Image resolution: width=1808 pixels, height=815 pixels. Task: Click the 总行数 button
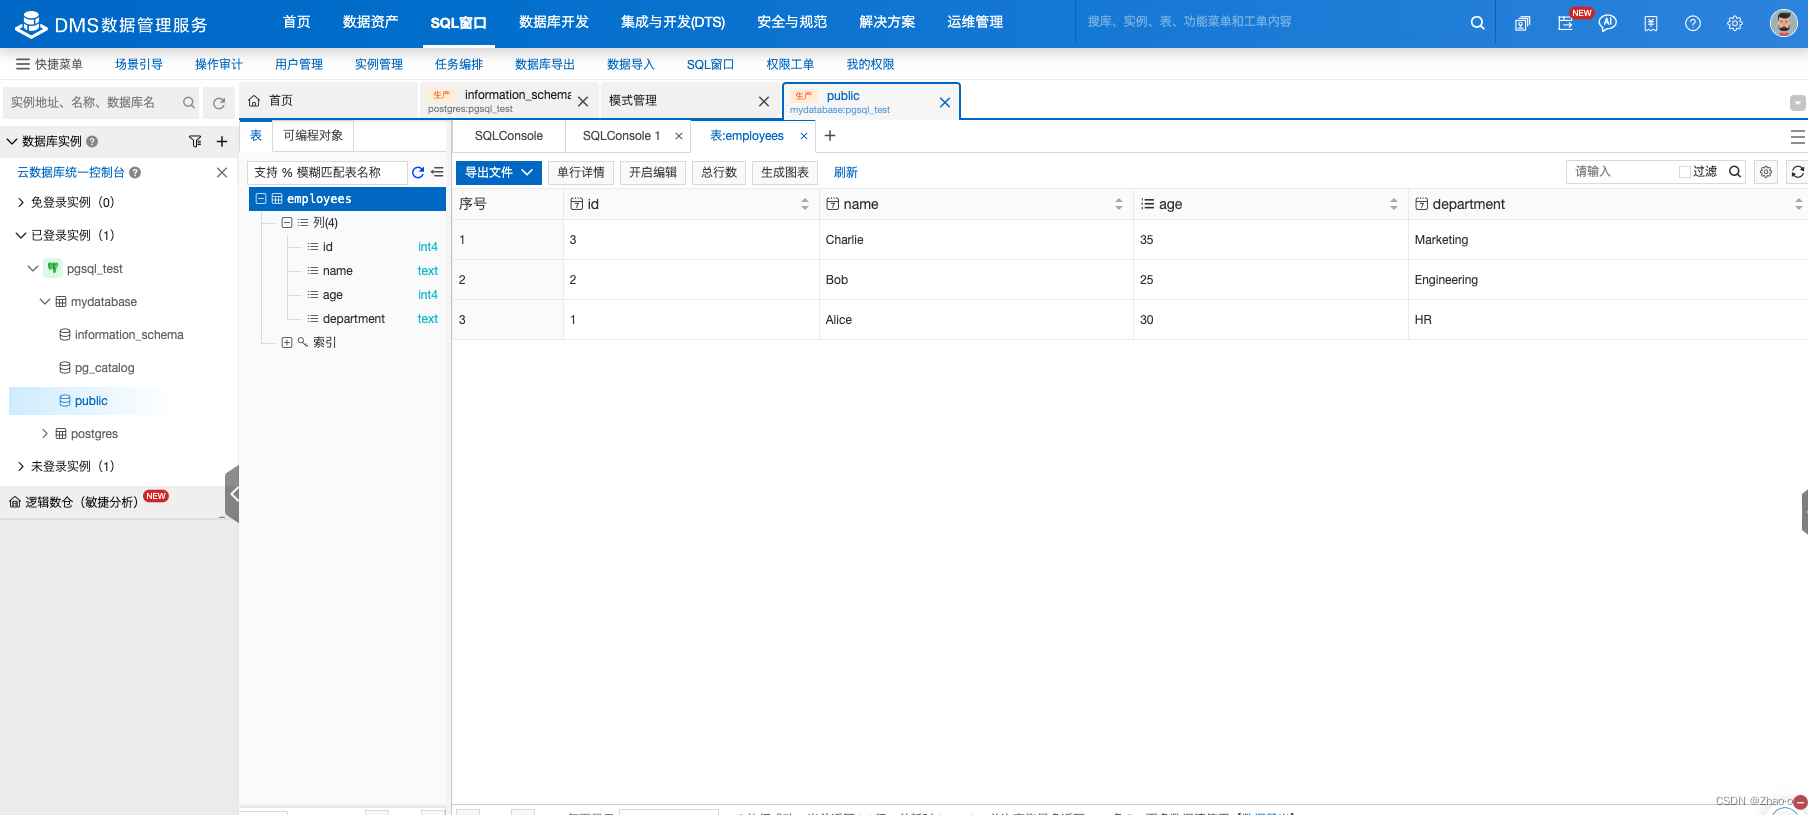pos(719,172)
